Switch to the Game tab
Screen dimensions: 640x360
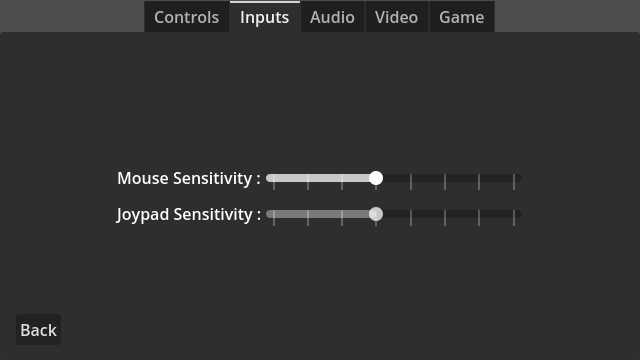coord(462,17)
